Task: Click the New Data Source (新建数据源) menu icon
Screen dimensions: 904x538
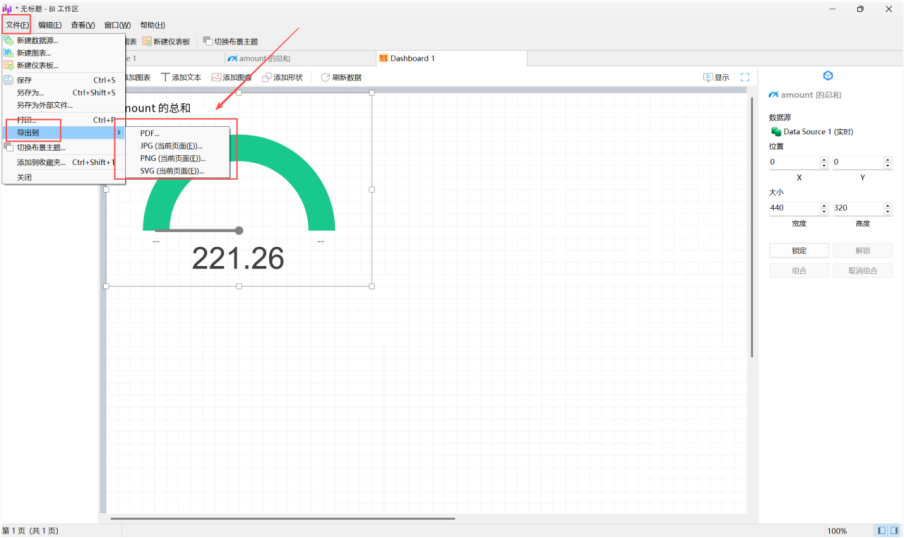Action: 9,41
